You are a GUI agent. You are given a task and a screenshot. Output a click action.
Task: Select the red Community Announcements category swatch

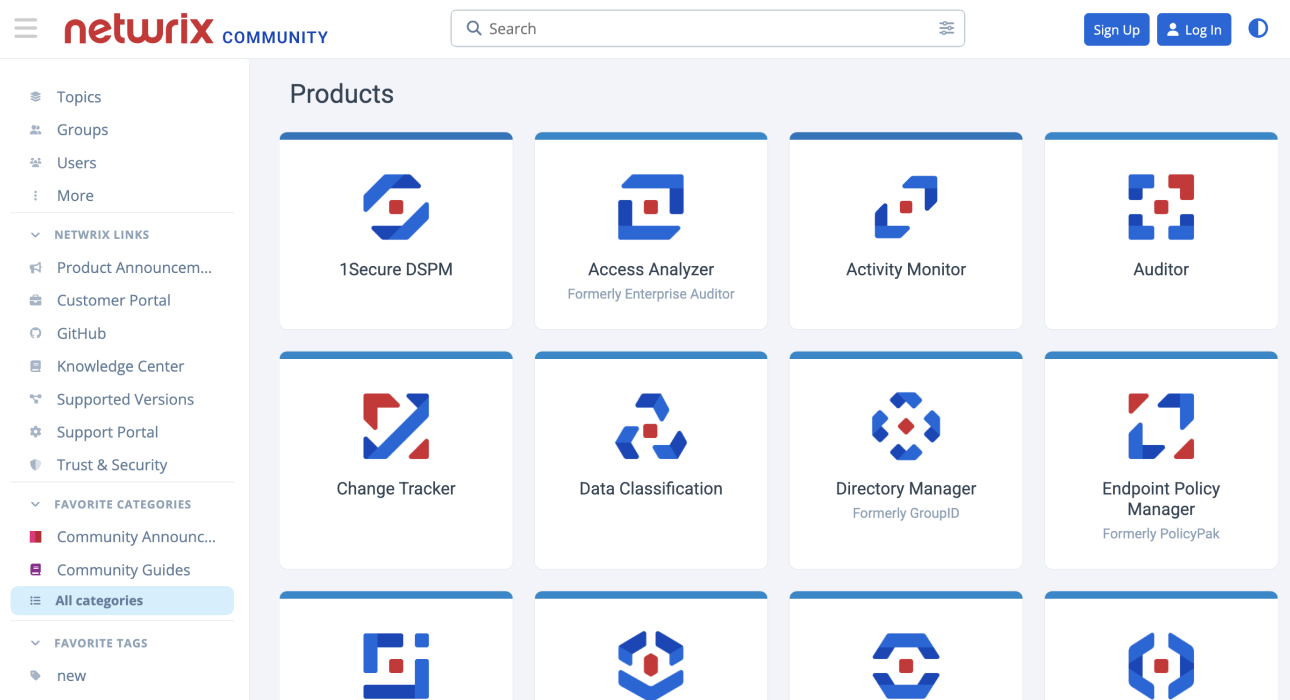pyautogui.click(x=35, y=536)
